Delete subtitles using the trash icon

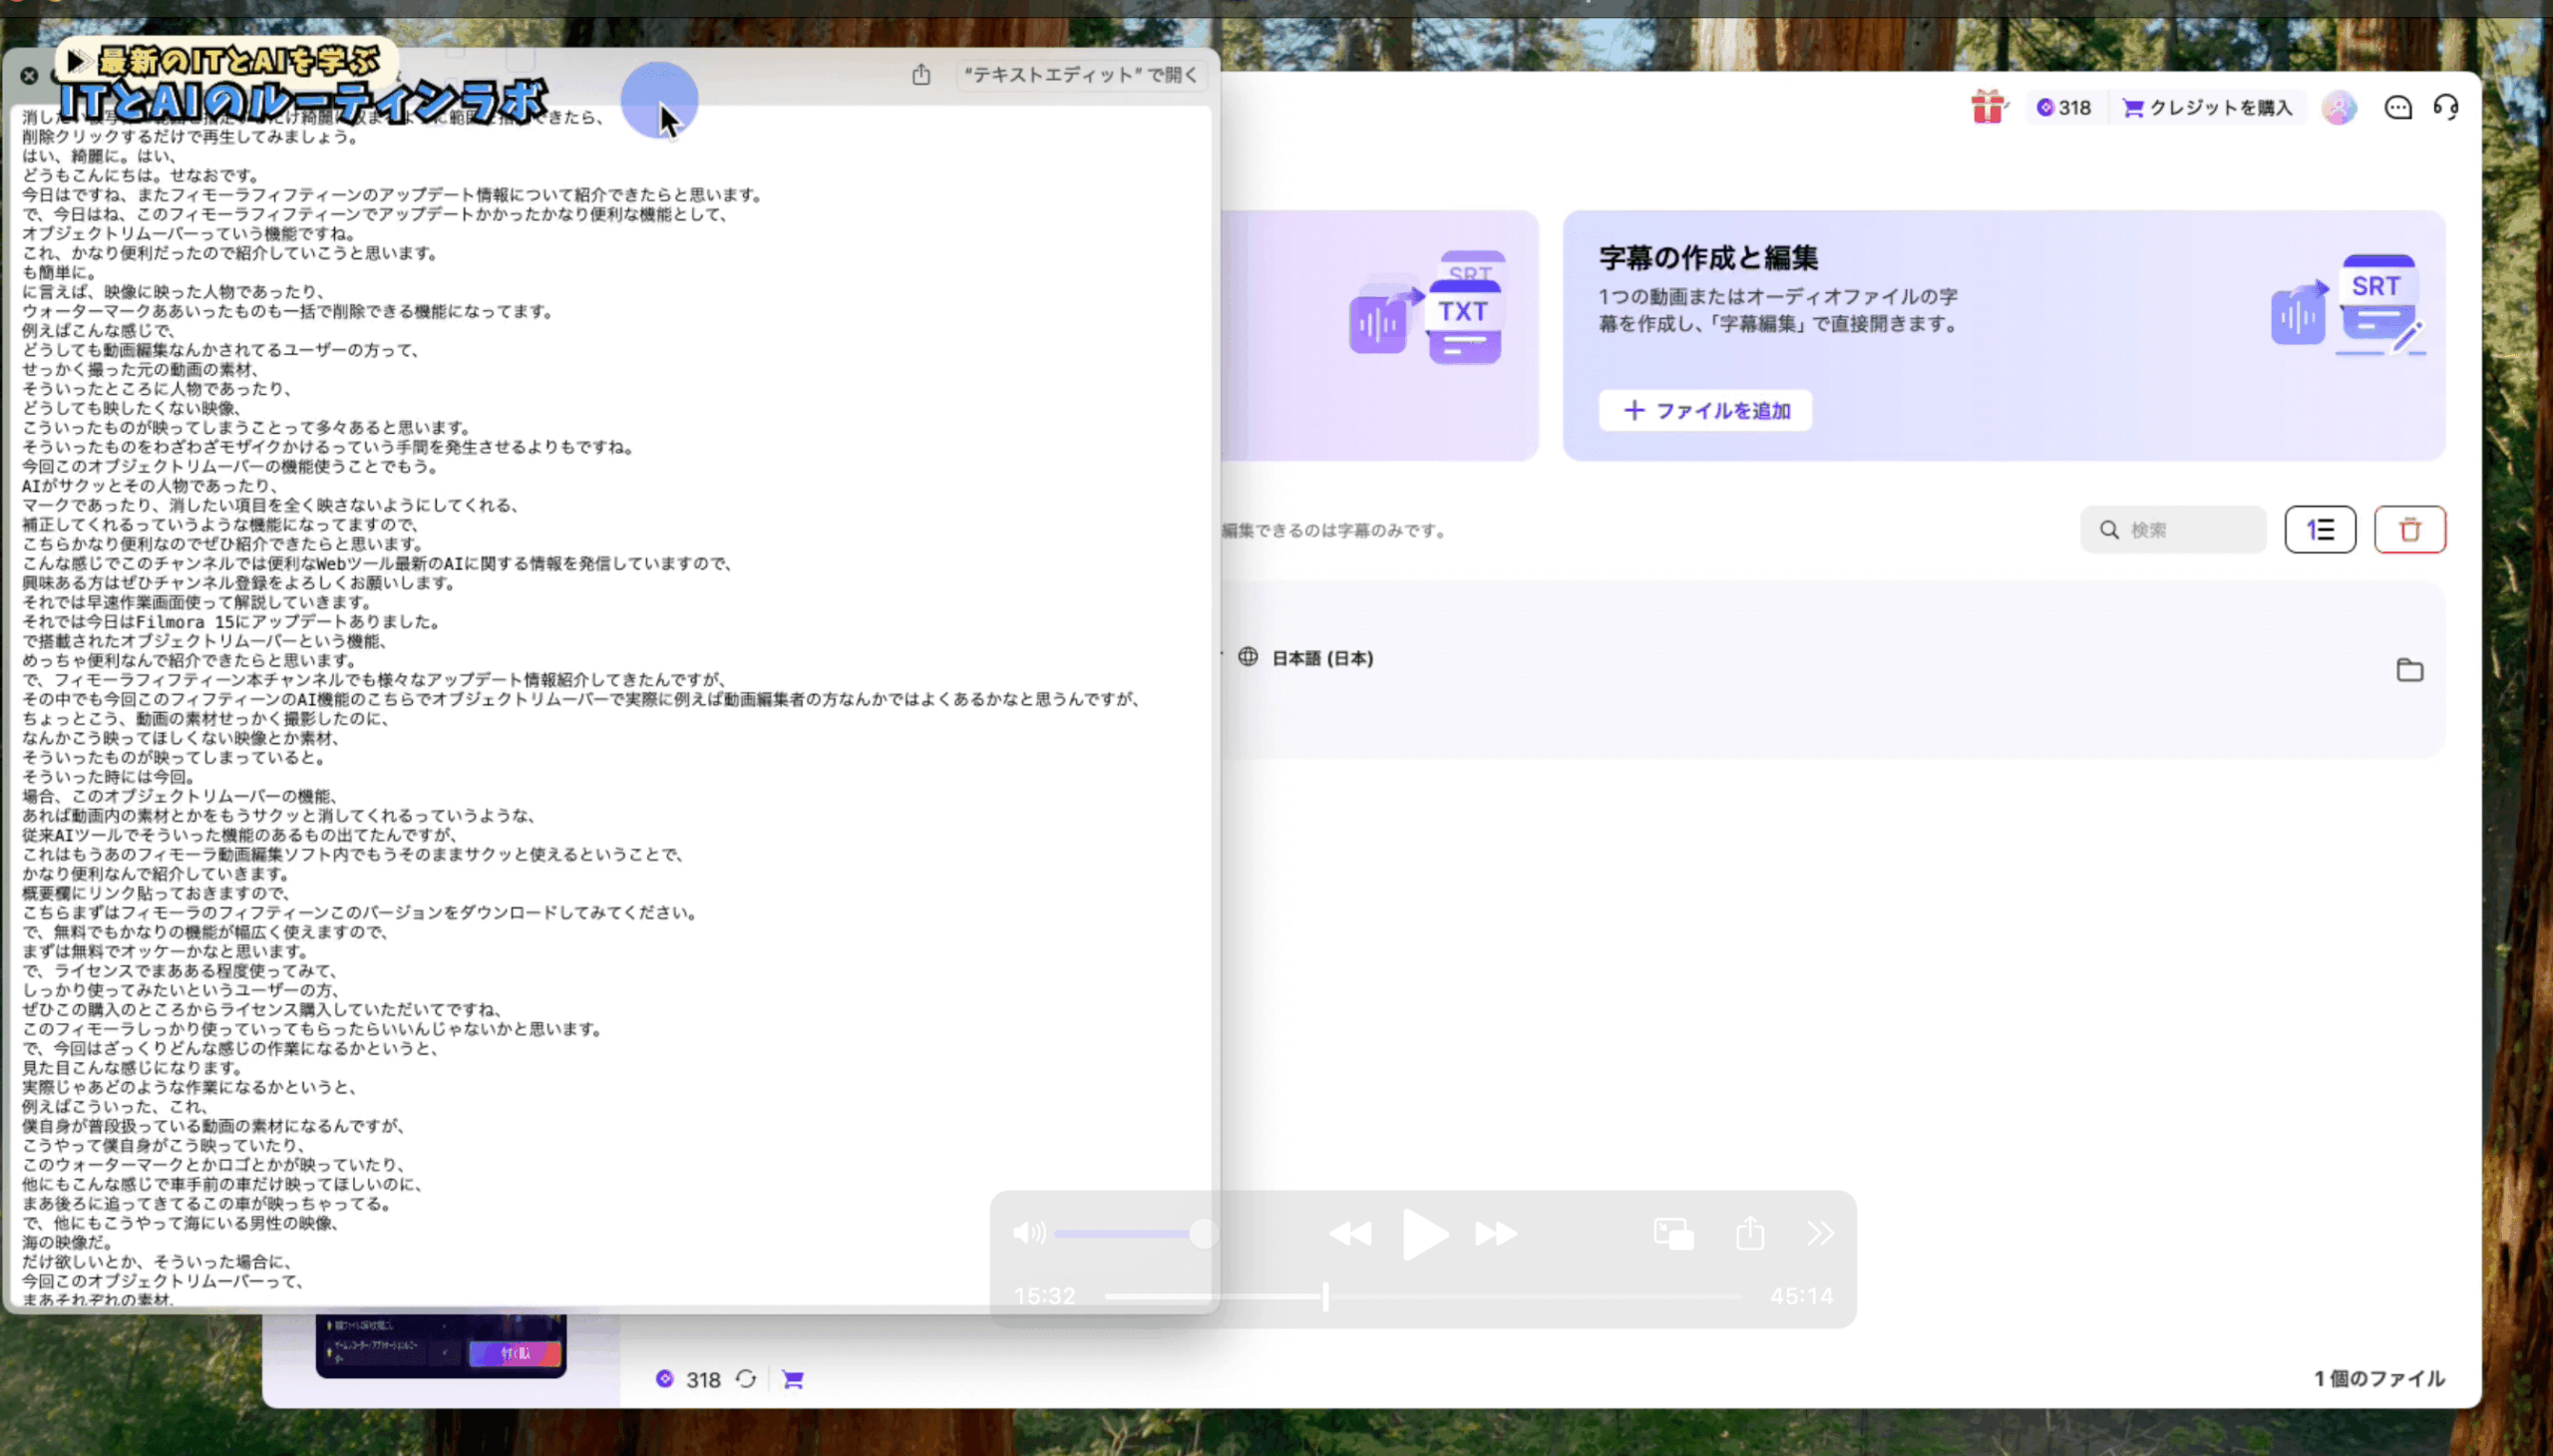(x=2410, y=530)
